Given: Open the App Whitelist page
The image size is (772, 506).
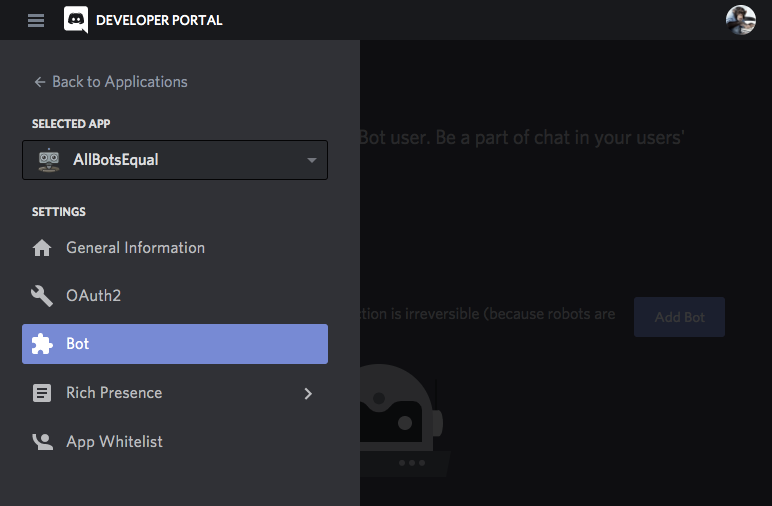Looking at the screenshot, I should [x=114, y=441].
